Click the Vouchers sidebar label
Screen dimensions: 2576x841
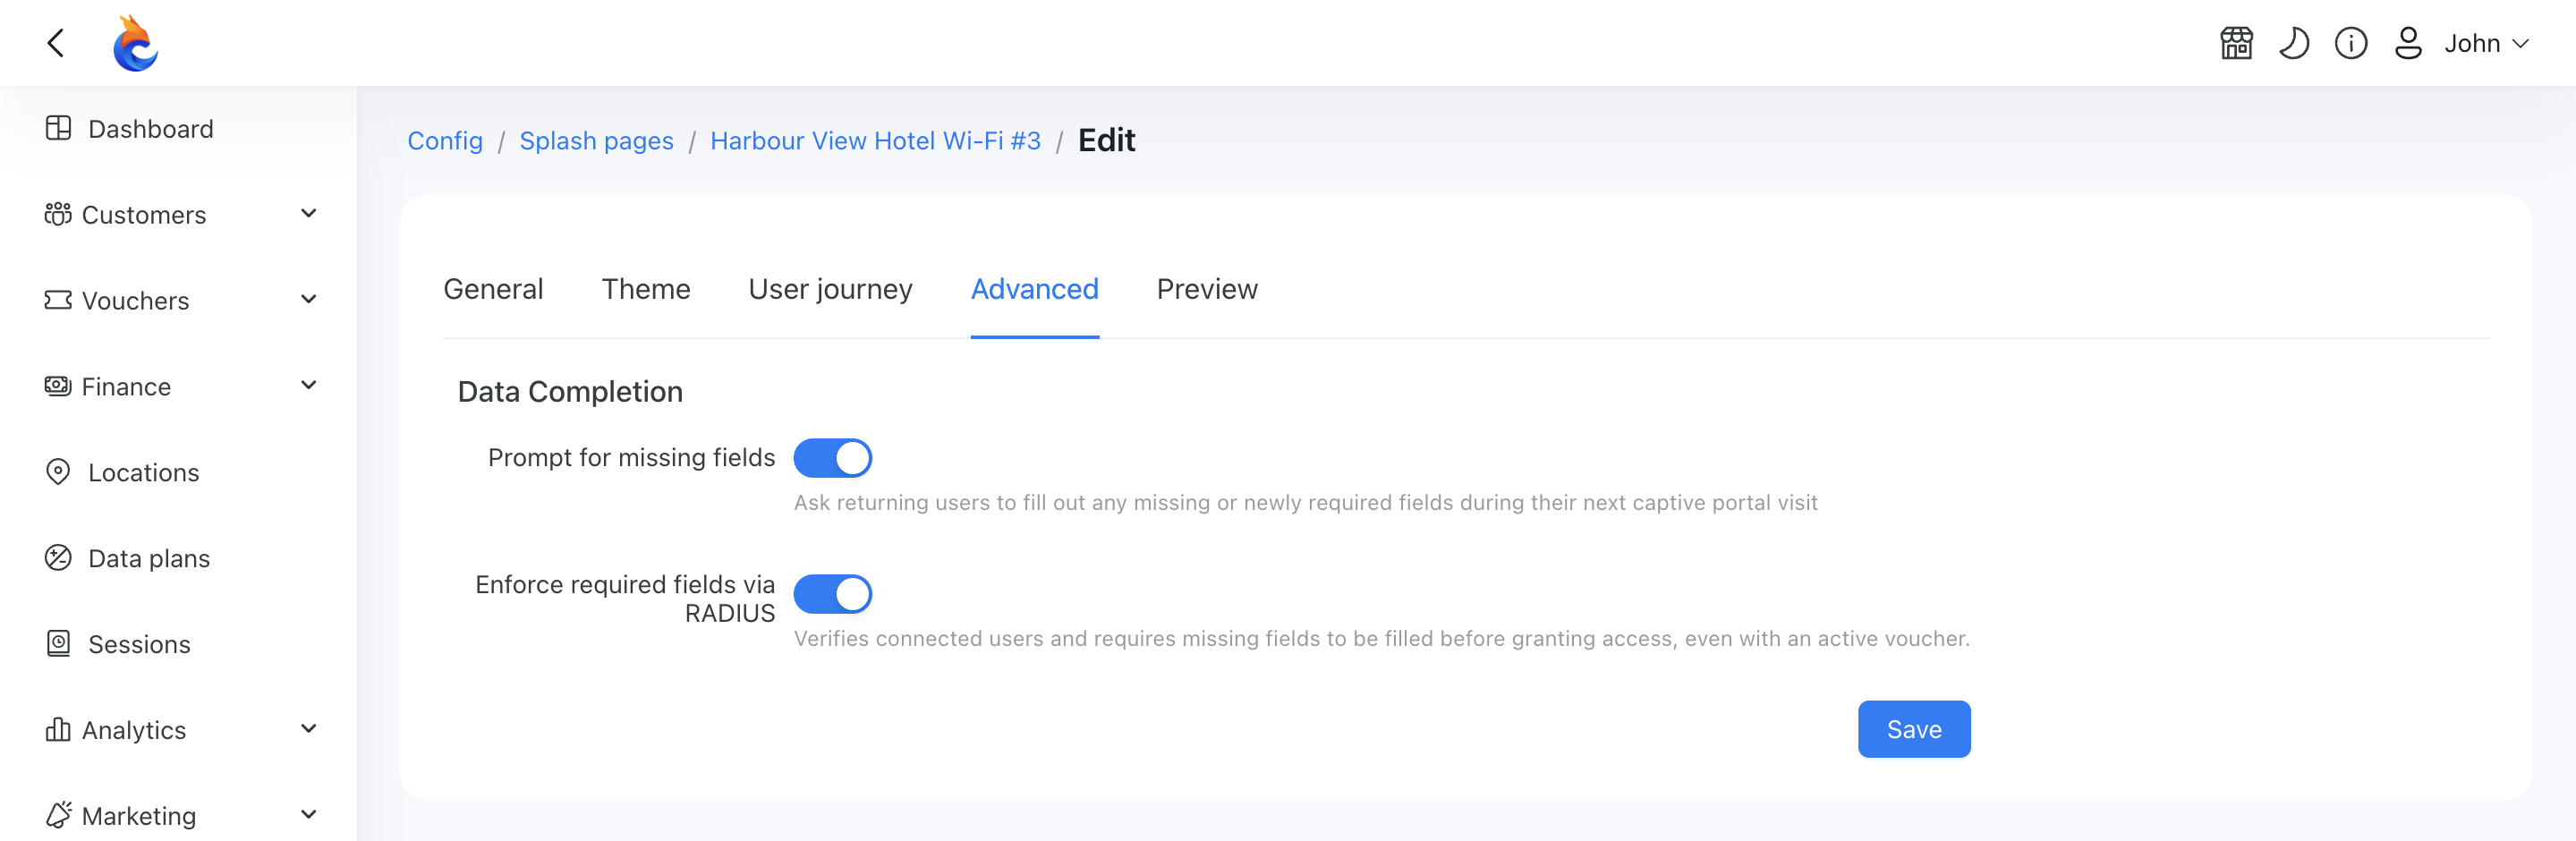click(x=135, y=301)
